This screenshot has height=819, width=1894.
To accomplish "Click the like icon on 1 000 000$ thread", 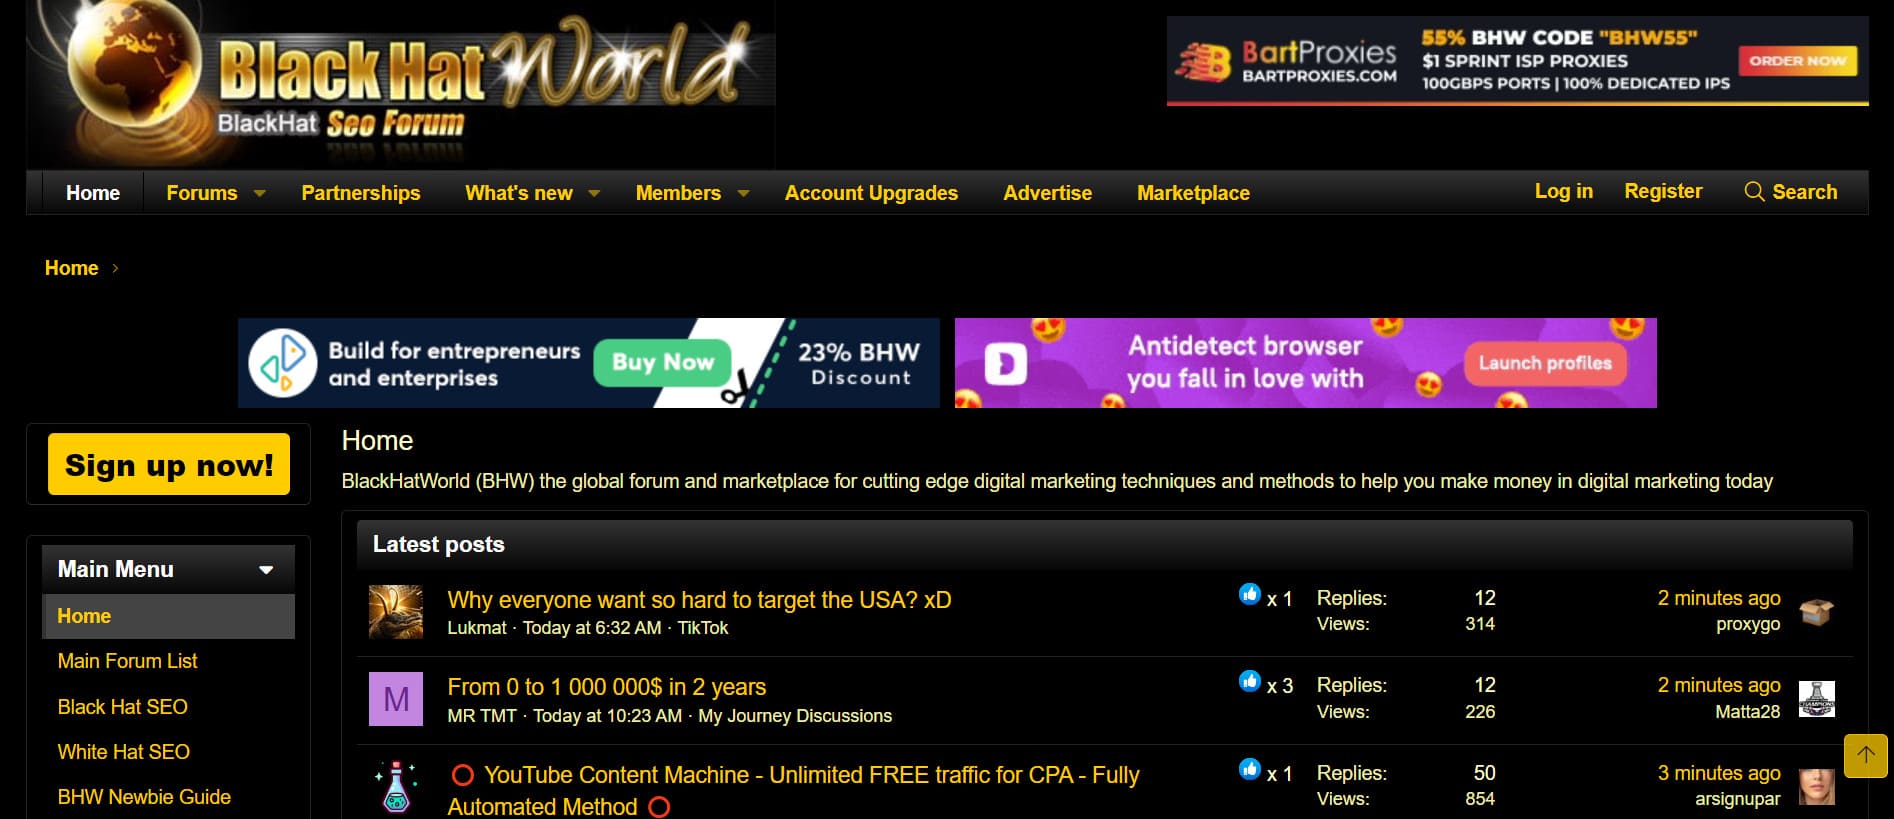I will pos(1250,681).
